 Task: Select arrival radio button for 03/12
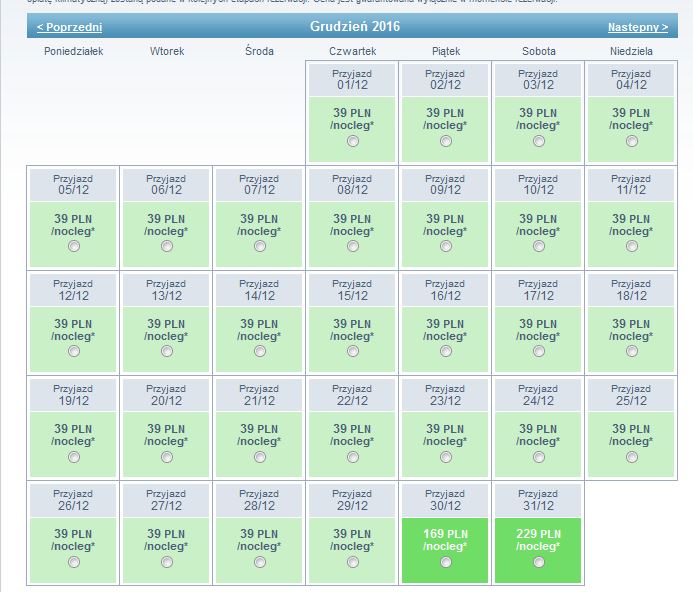click(539, 141)
